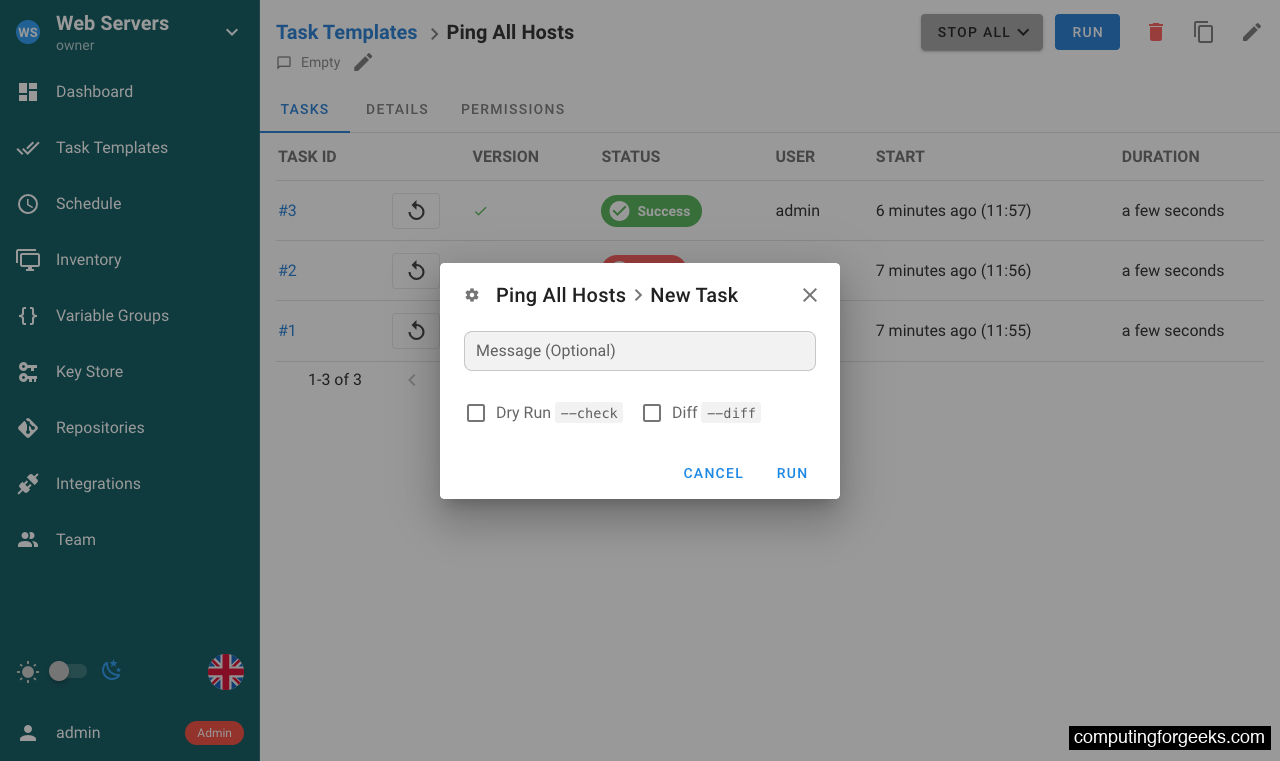
Task: Open the Details tab
Action: click(397, 109)
